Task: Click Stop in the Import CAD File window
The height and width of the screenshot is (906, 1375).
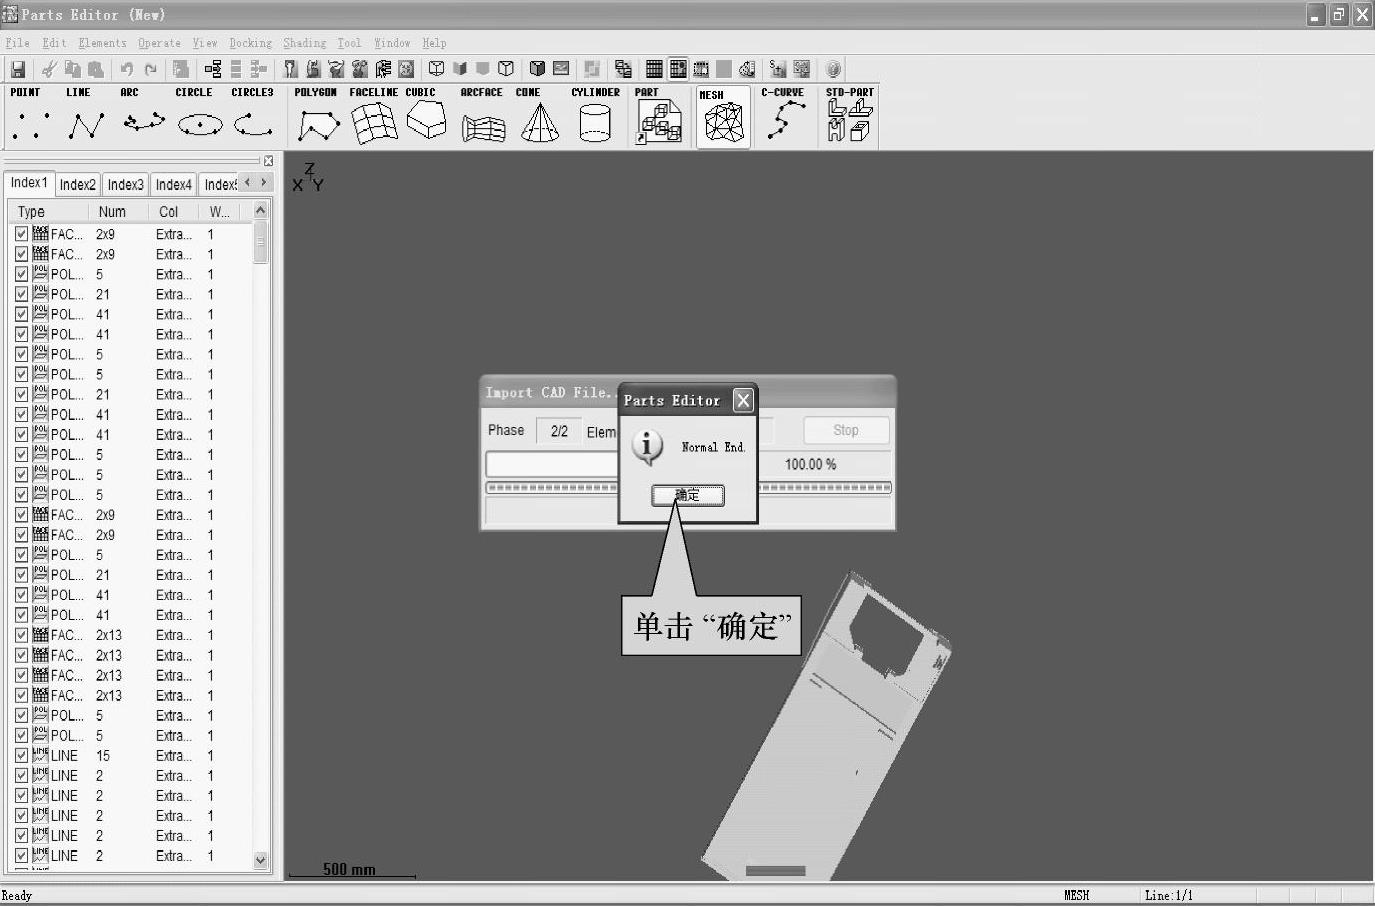Action: click(x=846, y=430)
